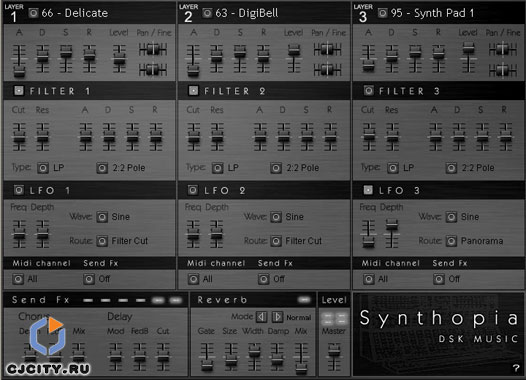Click Layer 3 Level slider
Viewport: 526px width, 380px height.
point(469,58)
